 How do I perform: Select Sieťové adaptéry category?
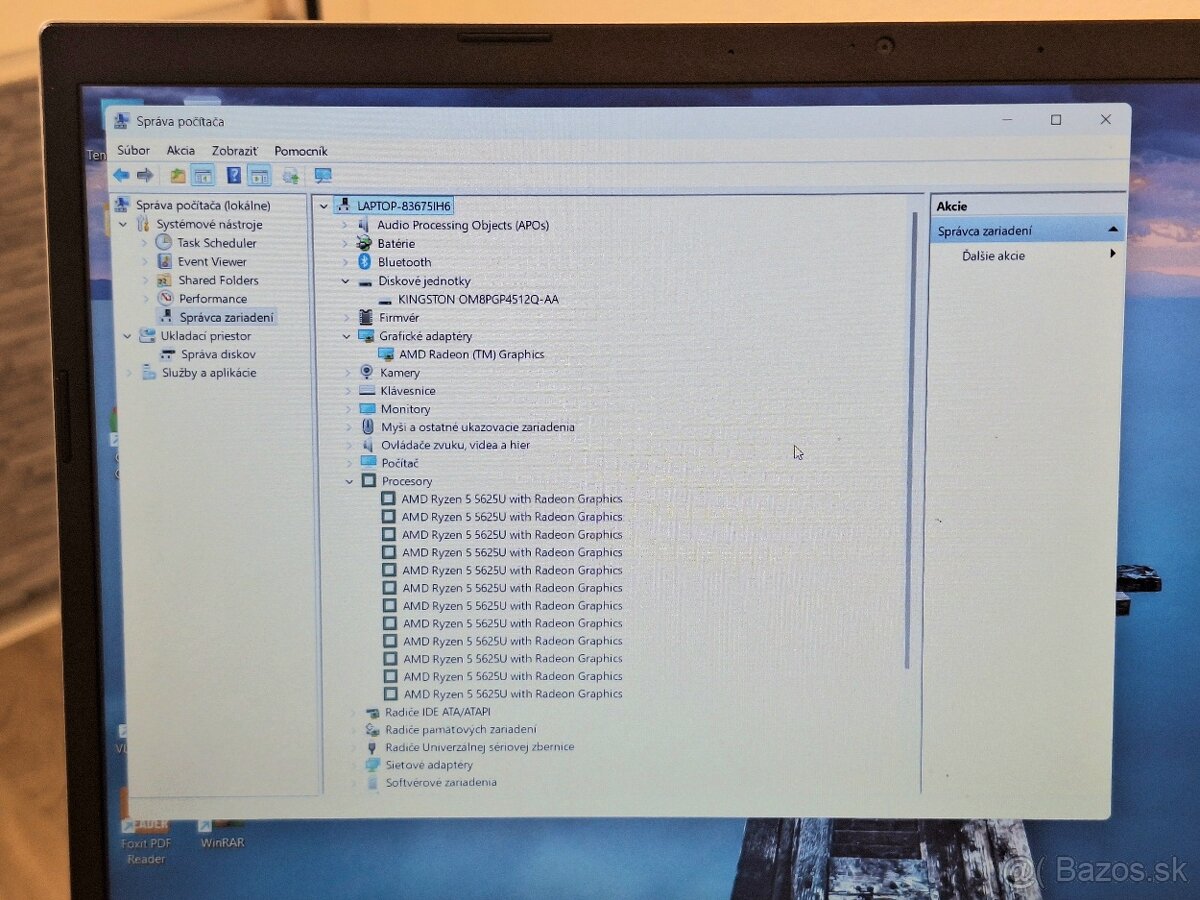(x=429, y=765)
